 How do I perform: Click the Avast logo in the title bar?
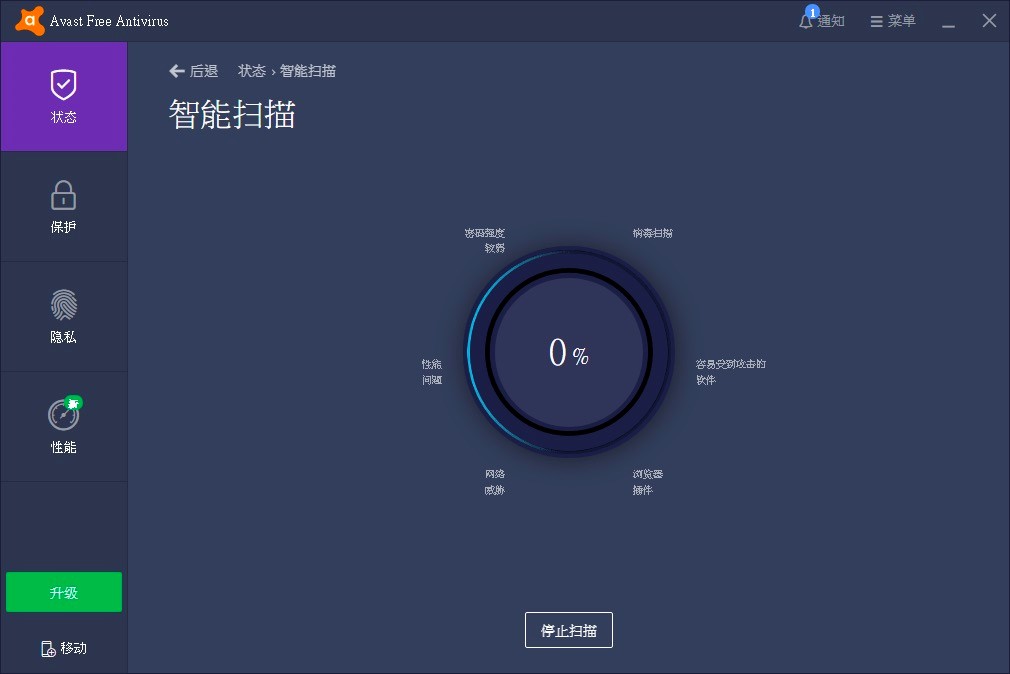(29, 19)
